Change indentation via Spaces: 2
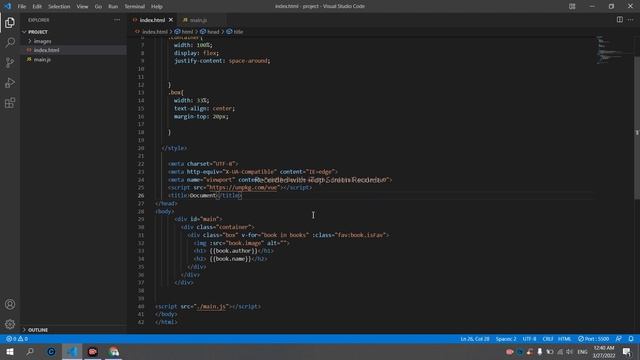This screenshot has width=640, height=360. 506,339
